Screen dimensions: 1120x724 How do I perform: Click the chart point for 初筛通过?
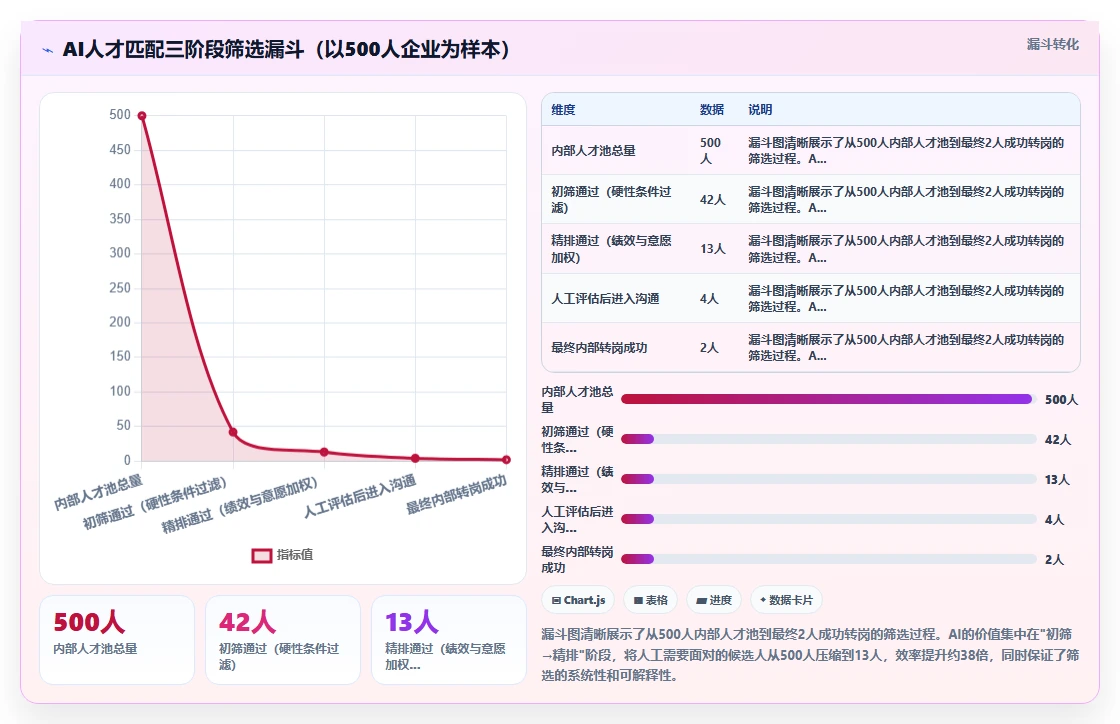(x=233, y=432)
